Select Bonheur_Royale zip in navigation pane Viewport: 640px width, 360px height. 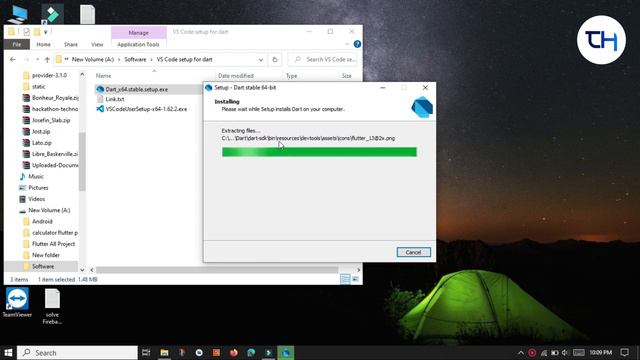55,98
